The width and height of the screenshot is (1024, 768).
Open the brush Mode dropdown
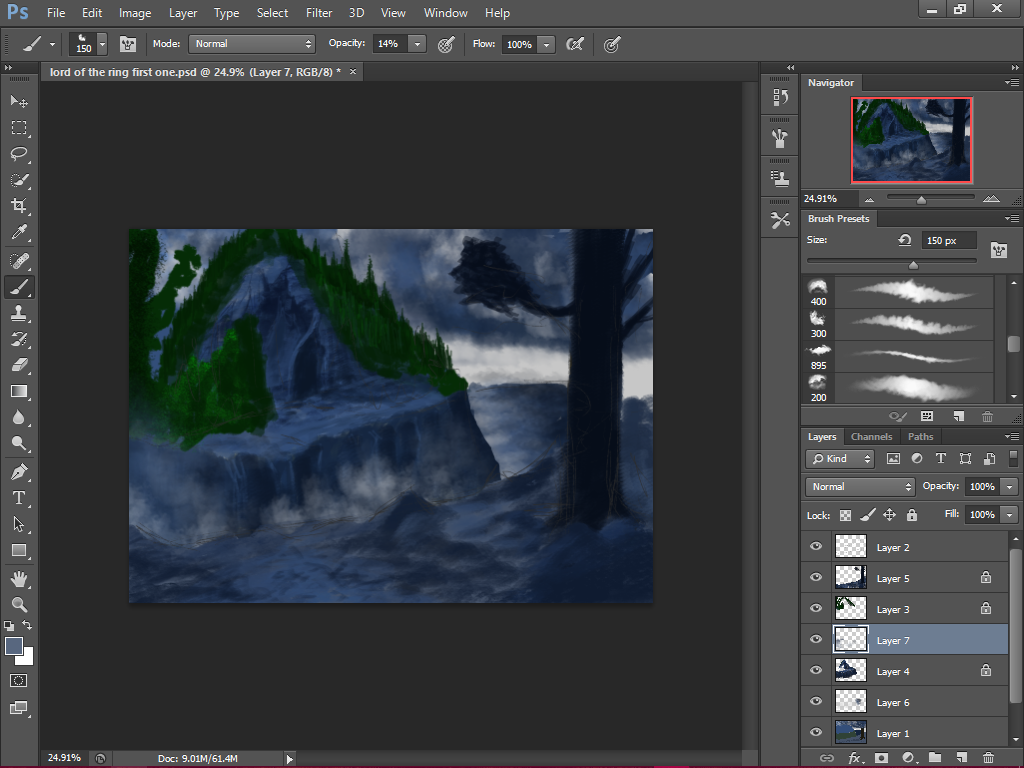(x=252, y=44)
